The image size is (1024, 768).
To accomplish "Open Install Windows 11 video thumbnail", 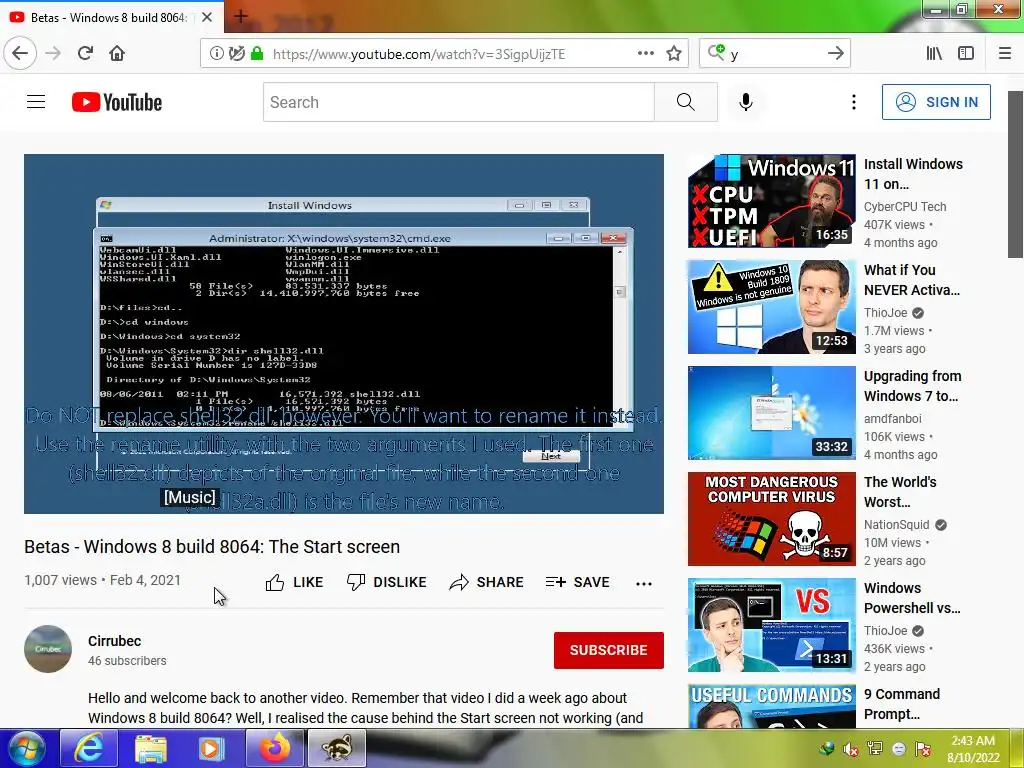I will pyautogui.click(x=771, y=201).
